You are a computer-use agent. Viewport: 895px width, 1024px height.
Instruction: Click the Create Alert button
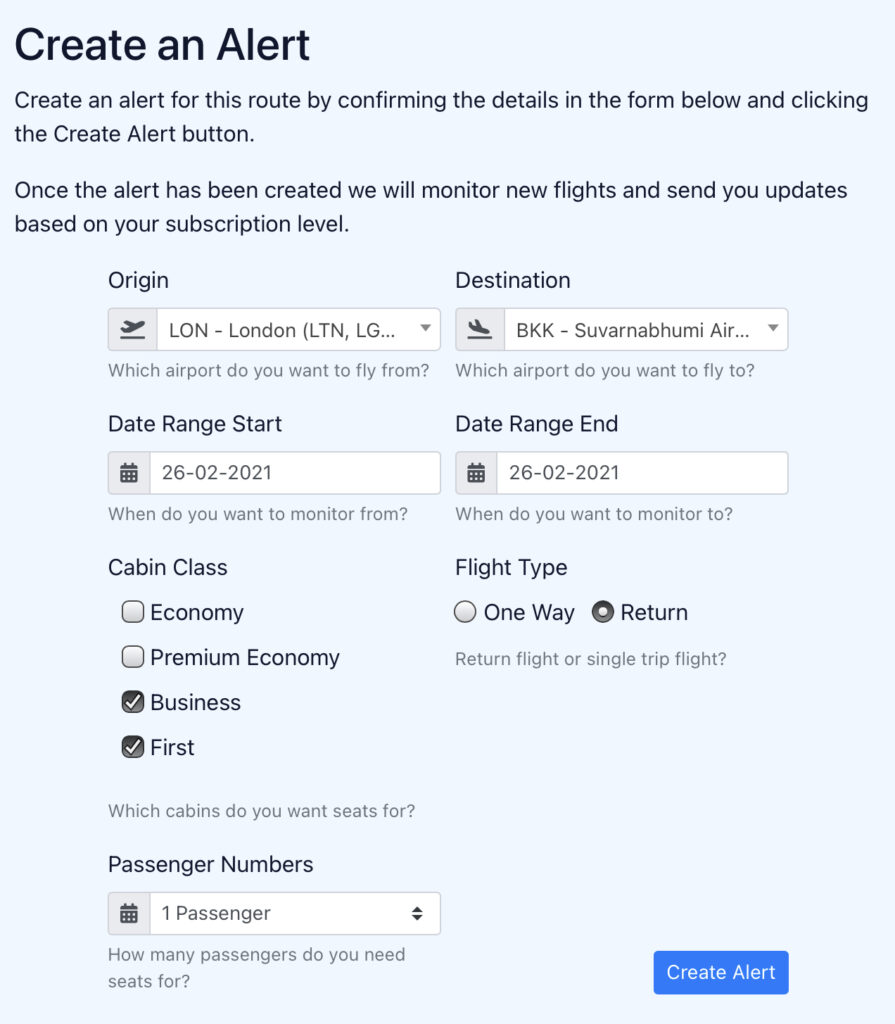click(721, 972)
